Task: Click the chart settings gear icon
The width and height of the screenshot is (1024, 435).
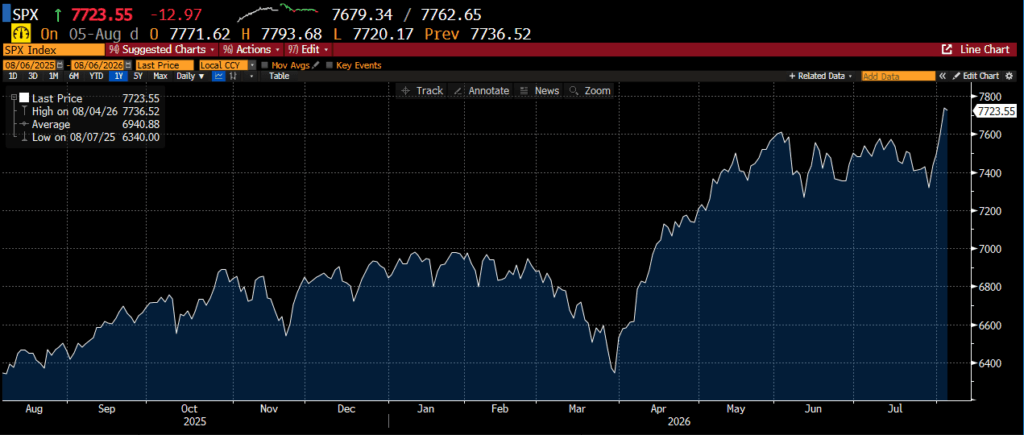Action: [1010, 76]
